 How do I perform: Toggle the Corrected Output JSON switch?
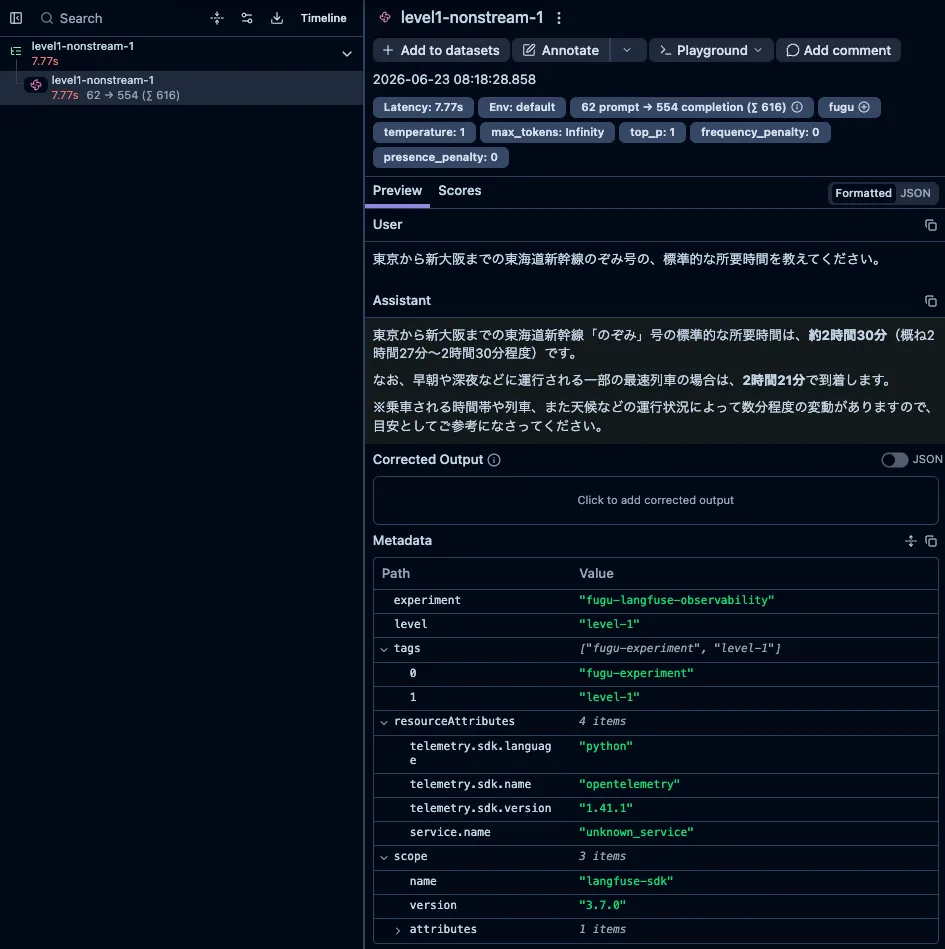pos(894,460)
